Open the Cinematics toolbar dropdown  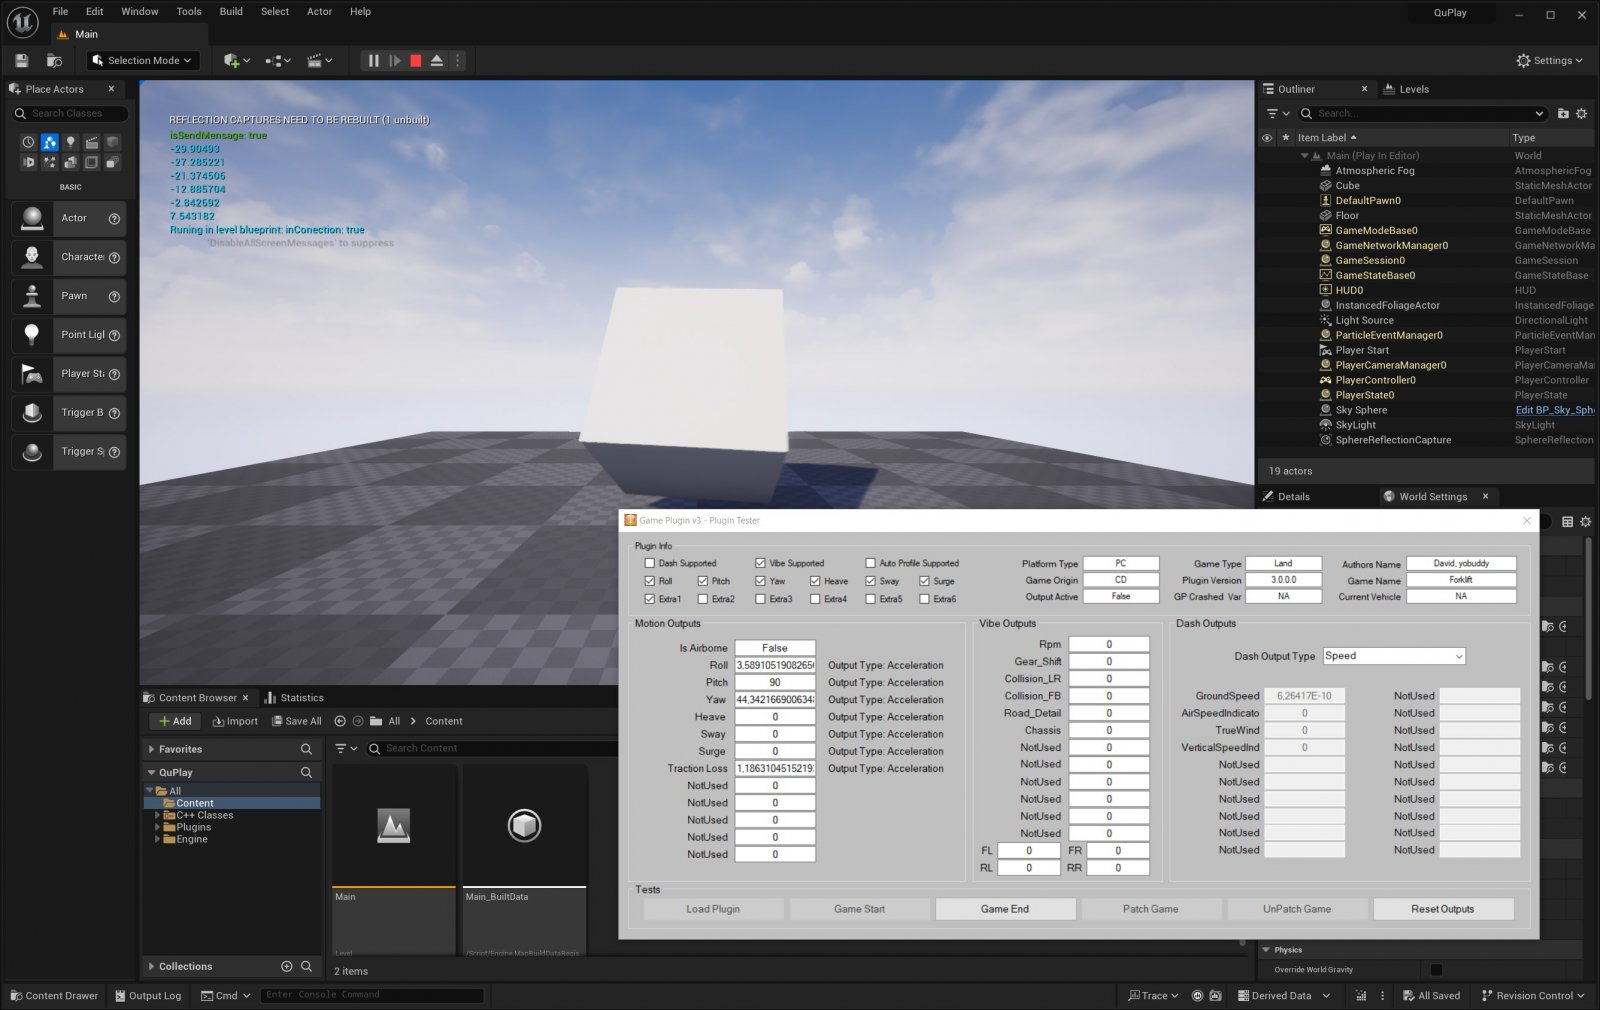(319, 61)
